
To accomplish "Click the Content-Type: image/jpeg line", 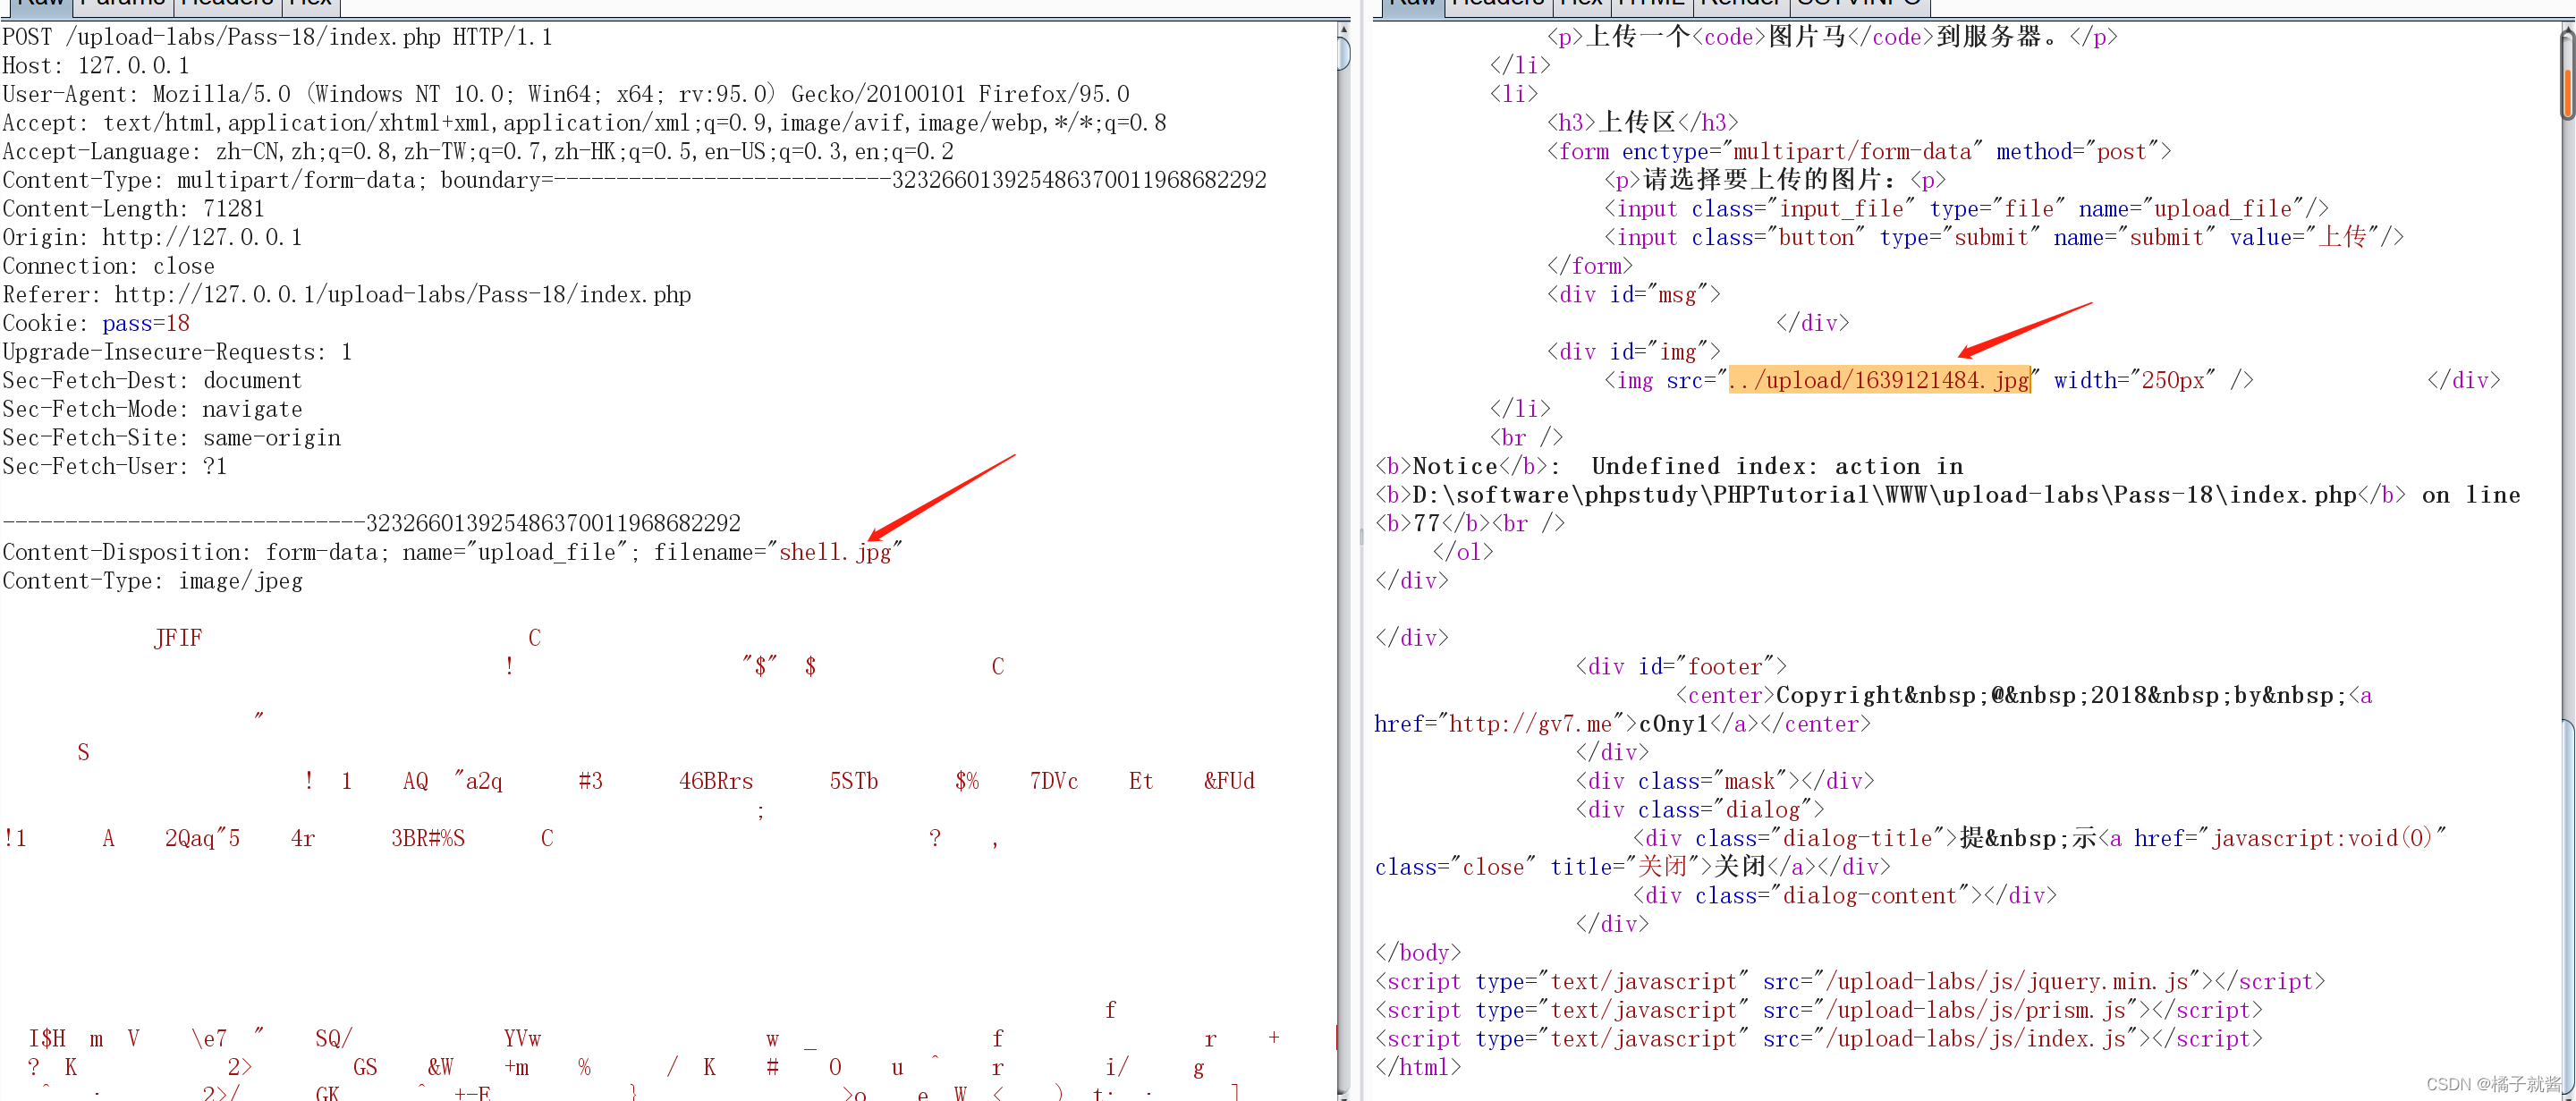I will (x=152, y=581).
